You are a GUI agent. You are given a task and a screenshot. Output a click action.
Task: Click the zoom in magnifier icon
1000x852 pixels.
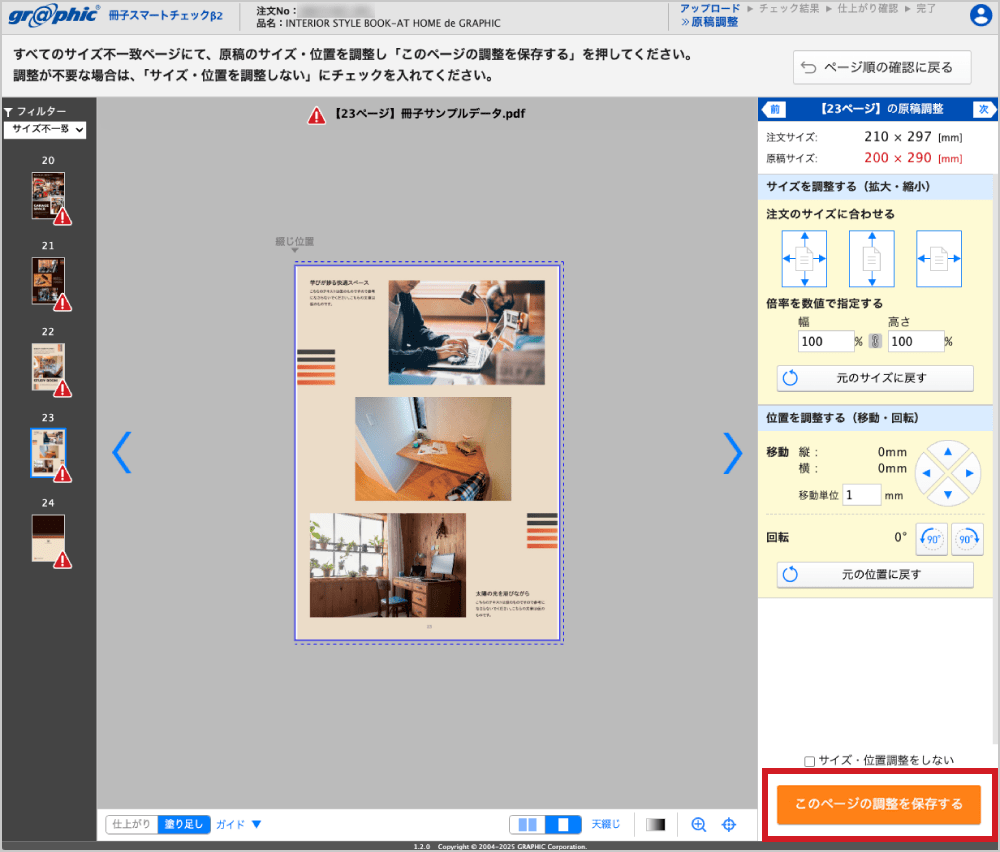point(699,825)
